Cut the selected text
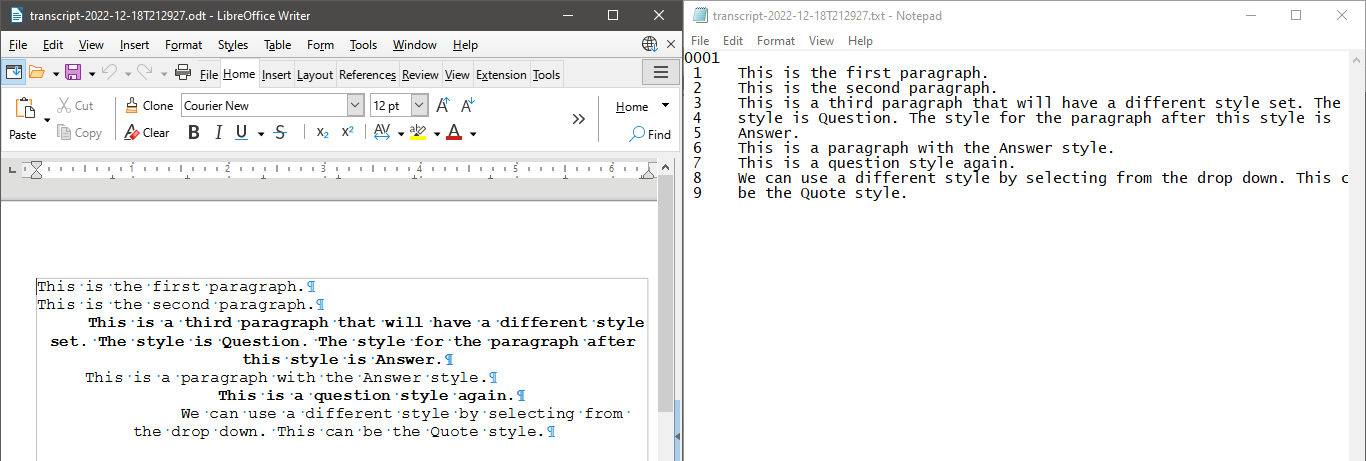 [75, 105]
